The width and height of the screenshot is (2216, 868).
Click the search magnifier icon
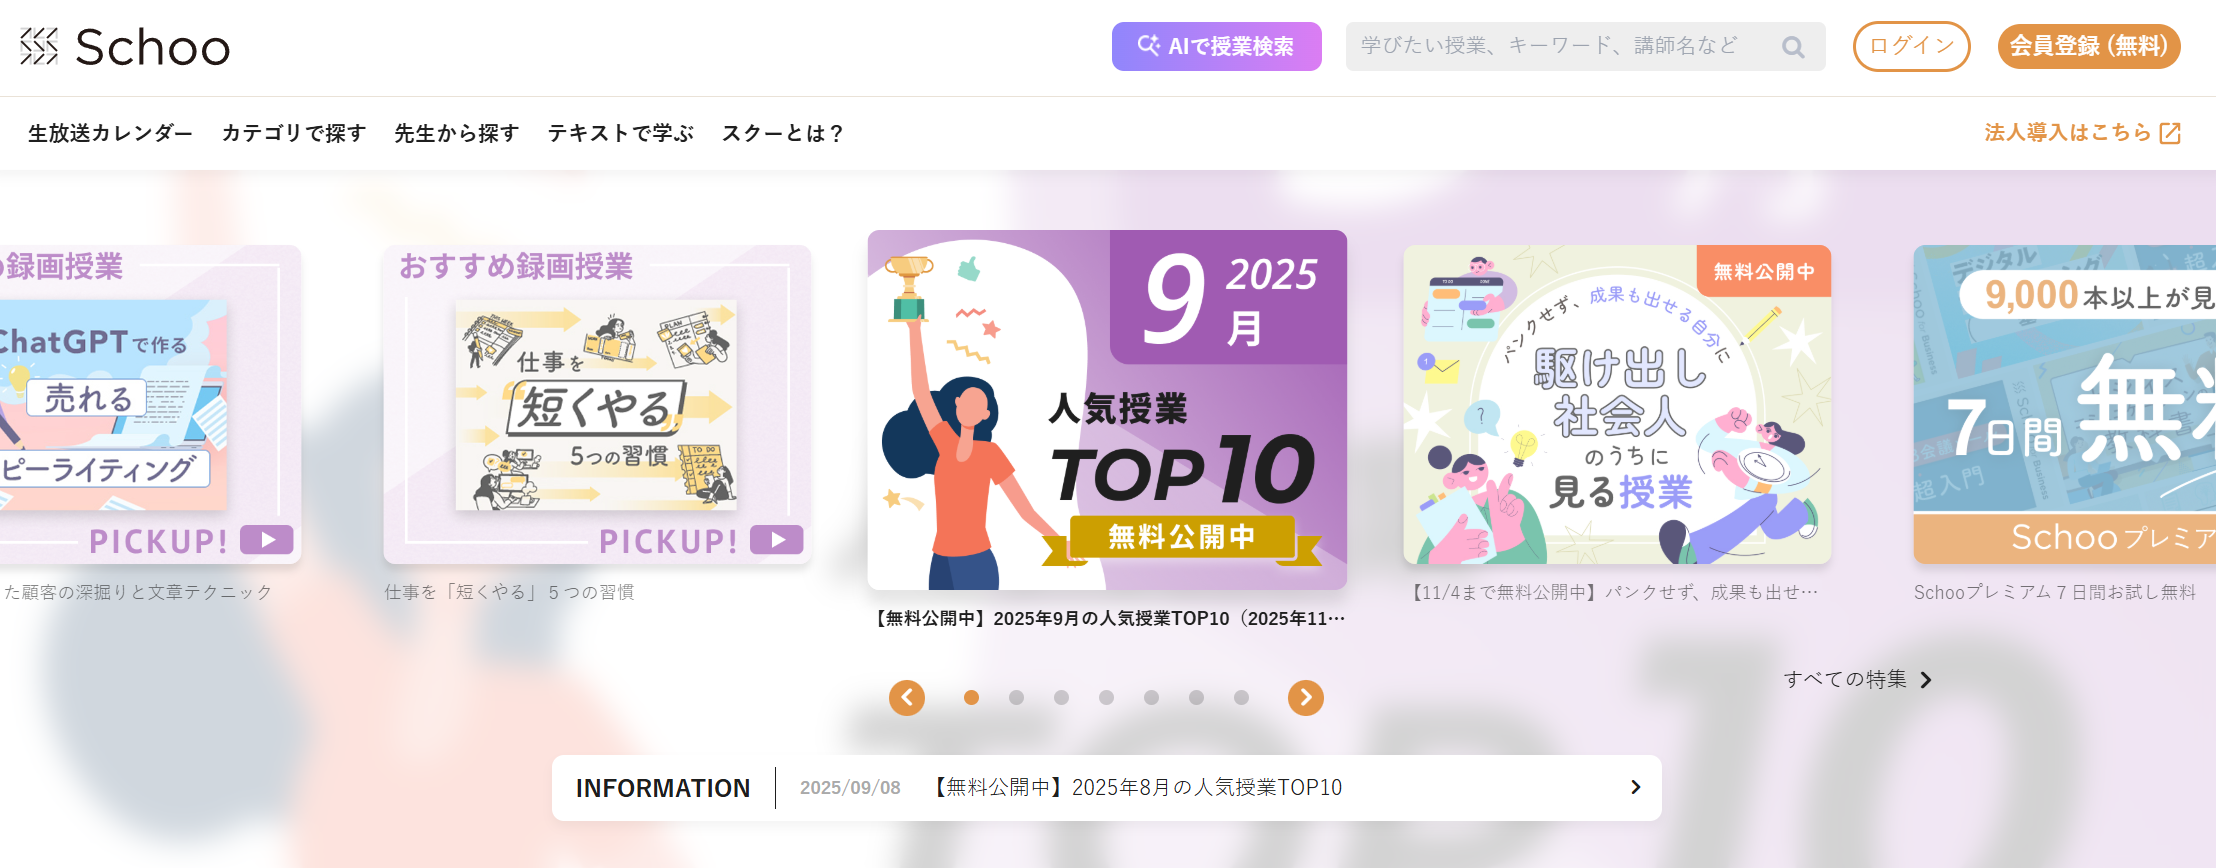click(x=1793, y=47)
